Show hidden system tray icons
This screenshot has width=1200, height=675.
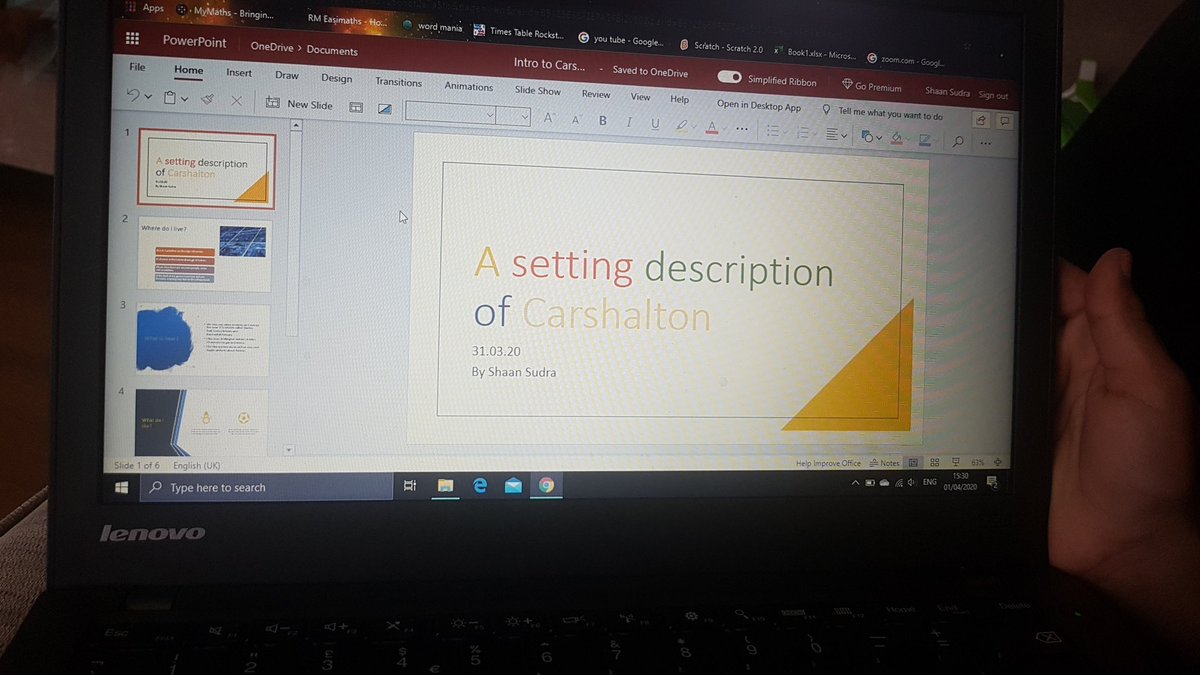(855, 482)
